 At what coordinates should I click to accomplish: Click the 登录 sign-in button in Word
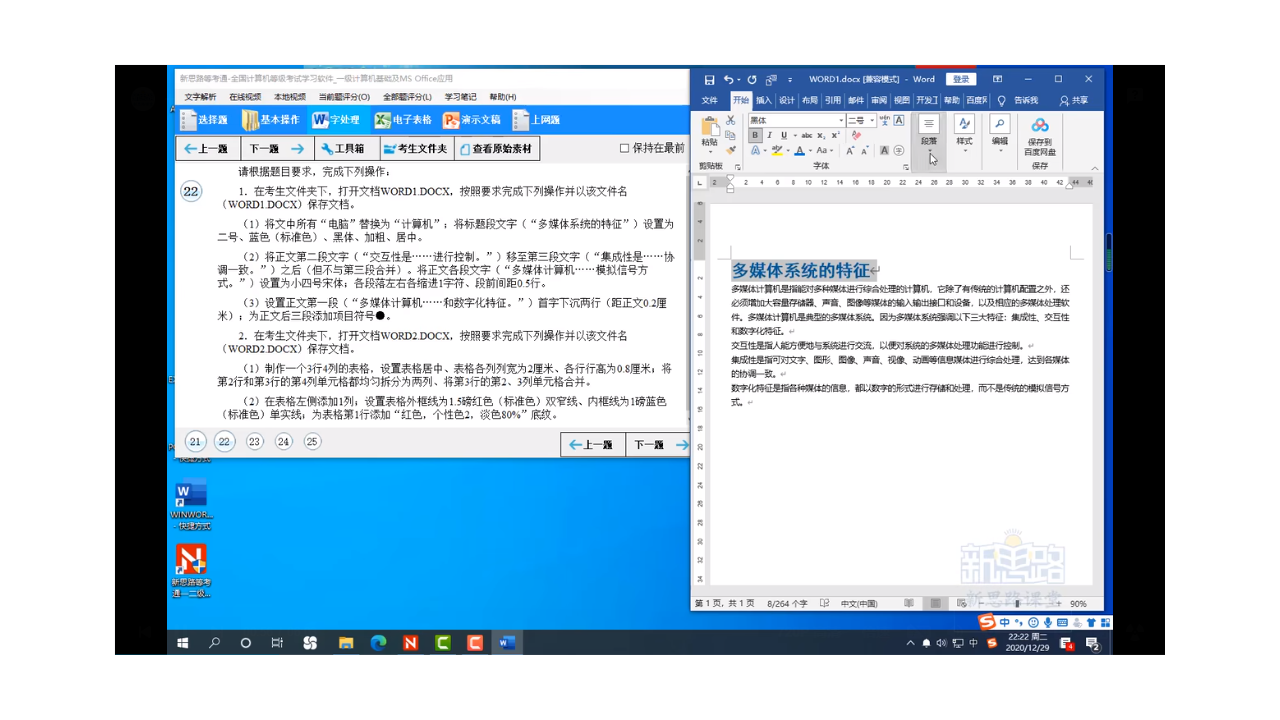tap(959, 79)
